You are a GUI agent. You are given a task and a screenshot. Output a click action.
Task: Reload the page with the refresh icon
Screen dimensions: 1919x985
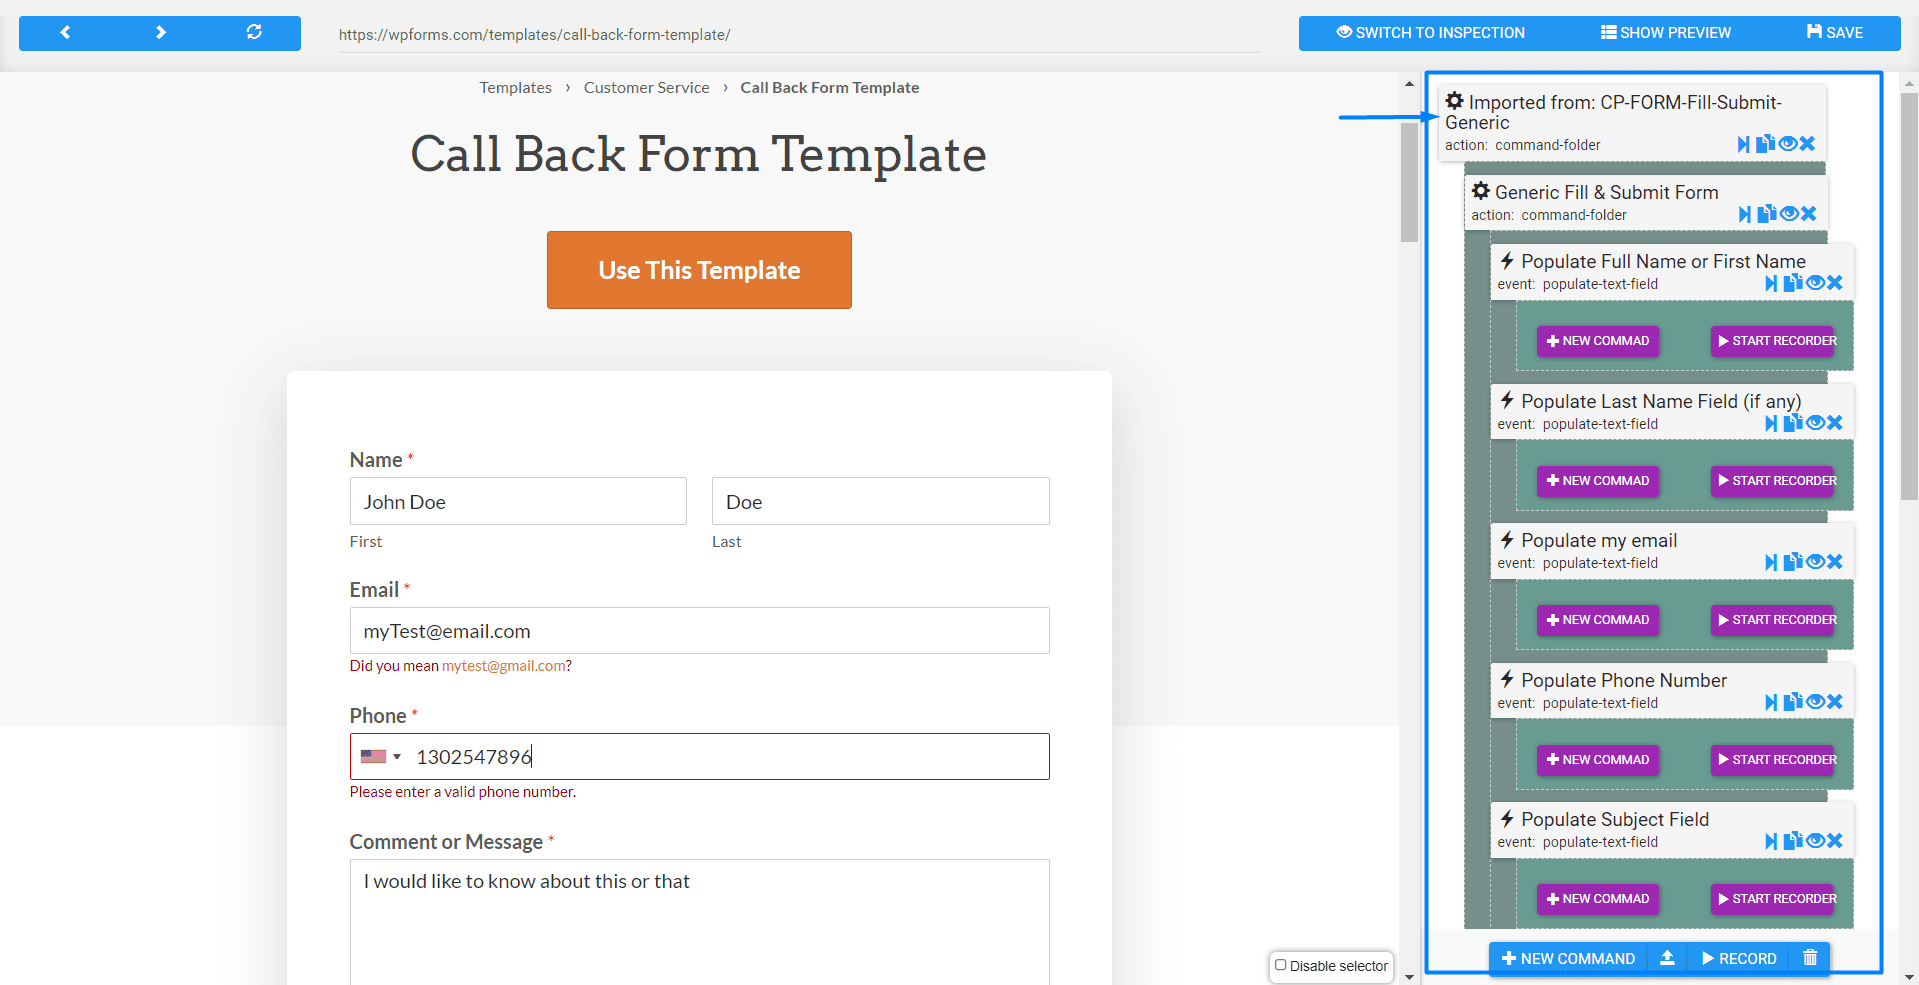pos(254,33)
